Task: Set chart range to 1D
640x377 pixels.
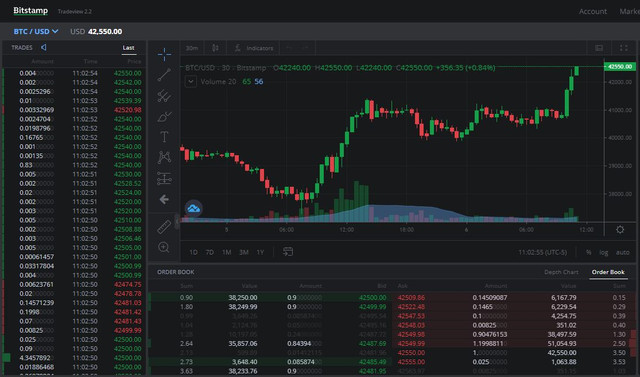Action: click(x=193, y=253)
